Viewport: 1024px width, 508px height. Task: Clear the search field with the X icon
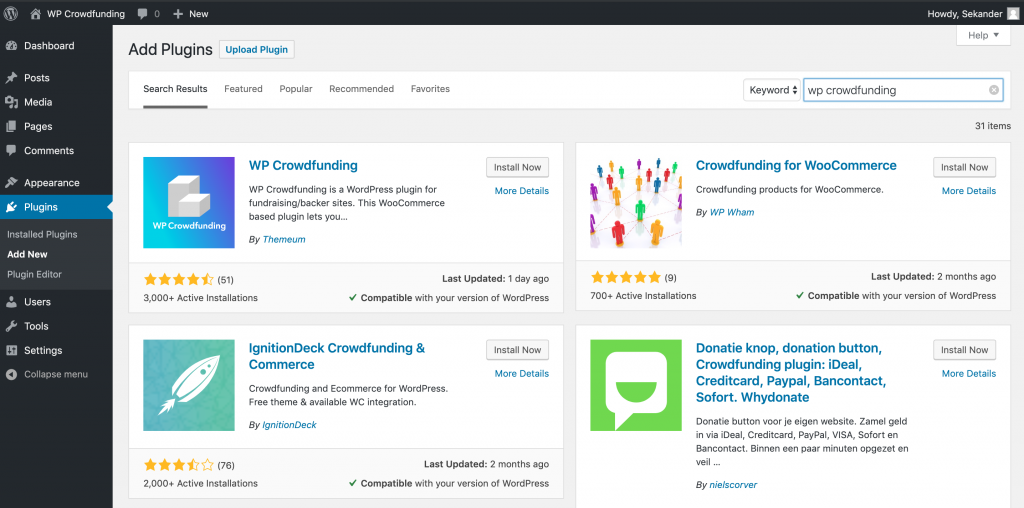(994, 90)
